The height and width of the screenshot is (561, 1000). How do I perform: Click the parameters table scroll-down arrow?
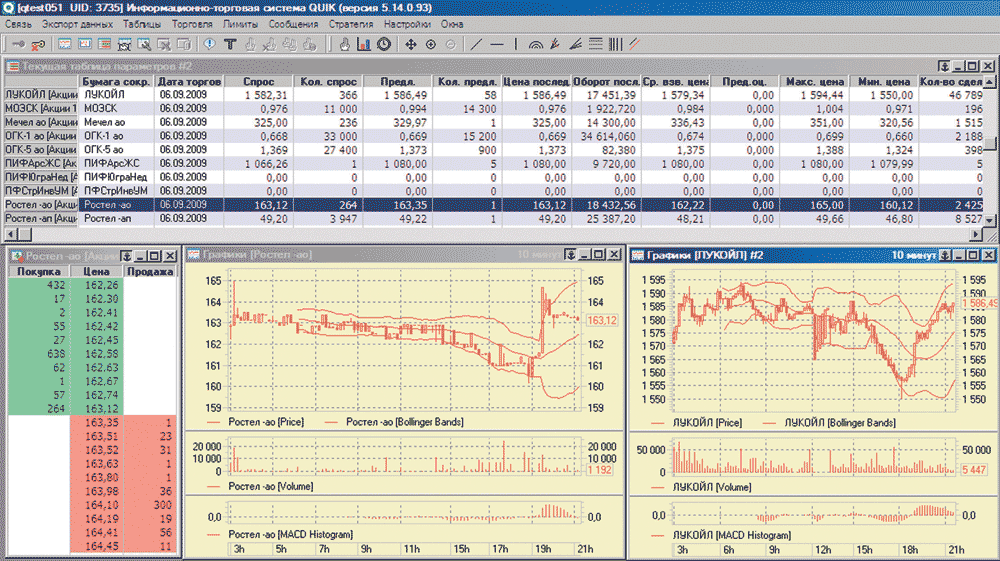(989, 219)
